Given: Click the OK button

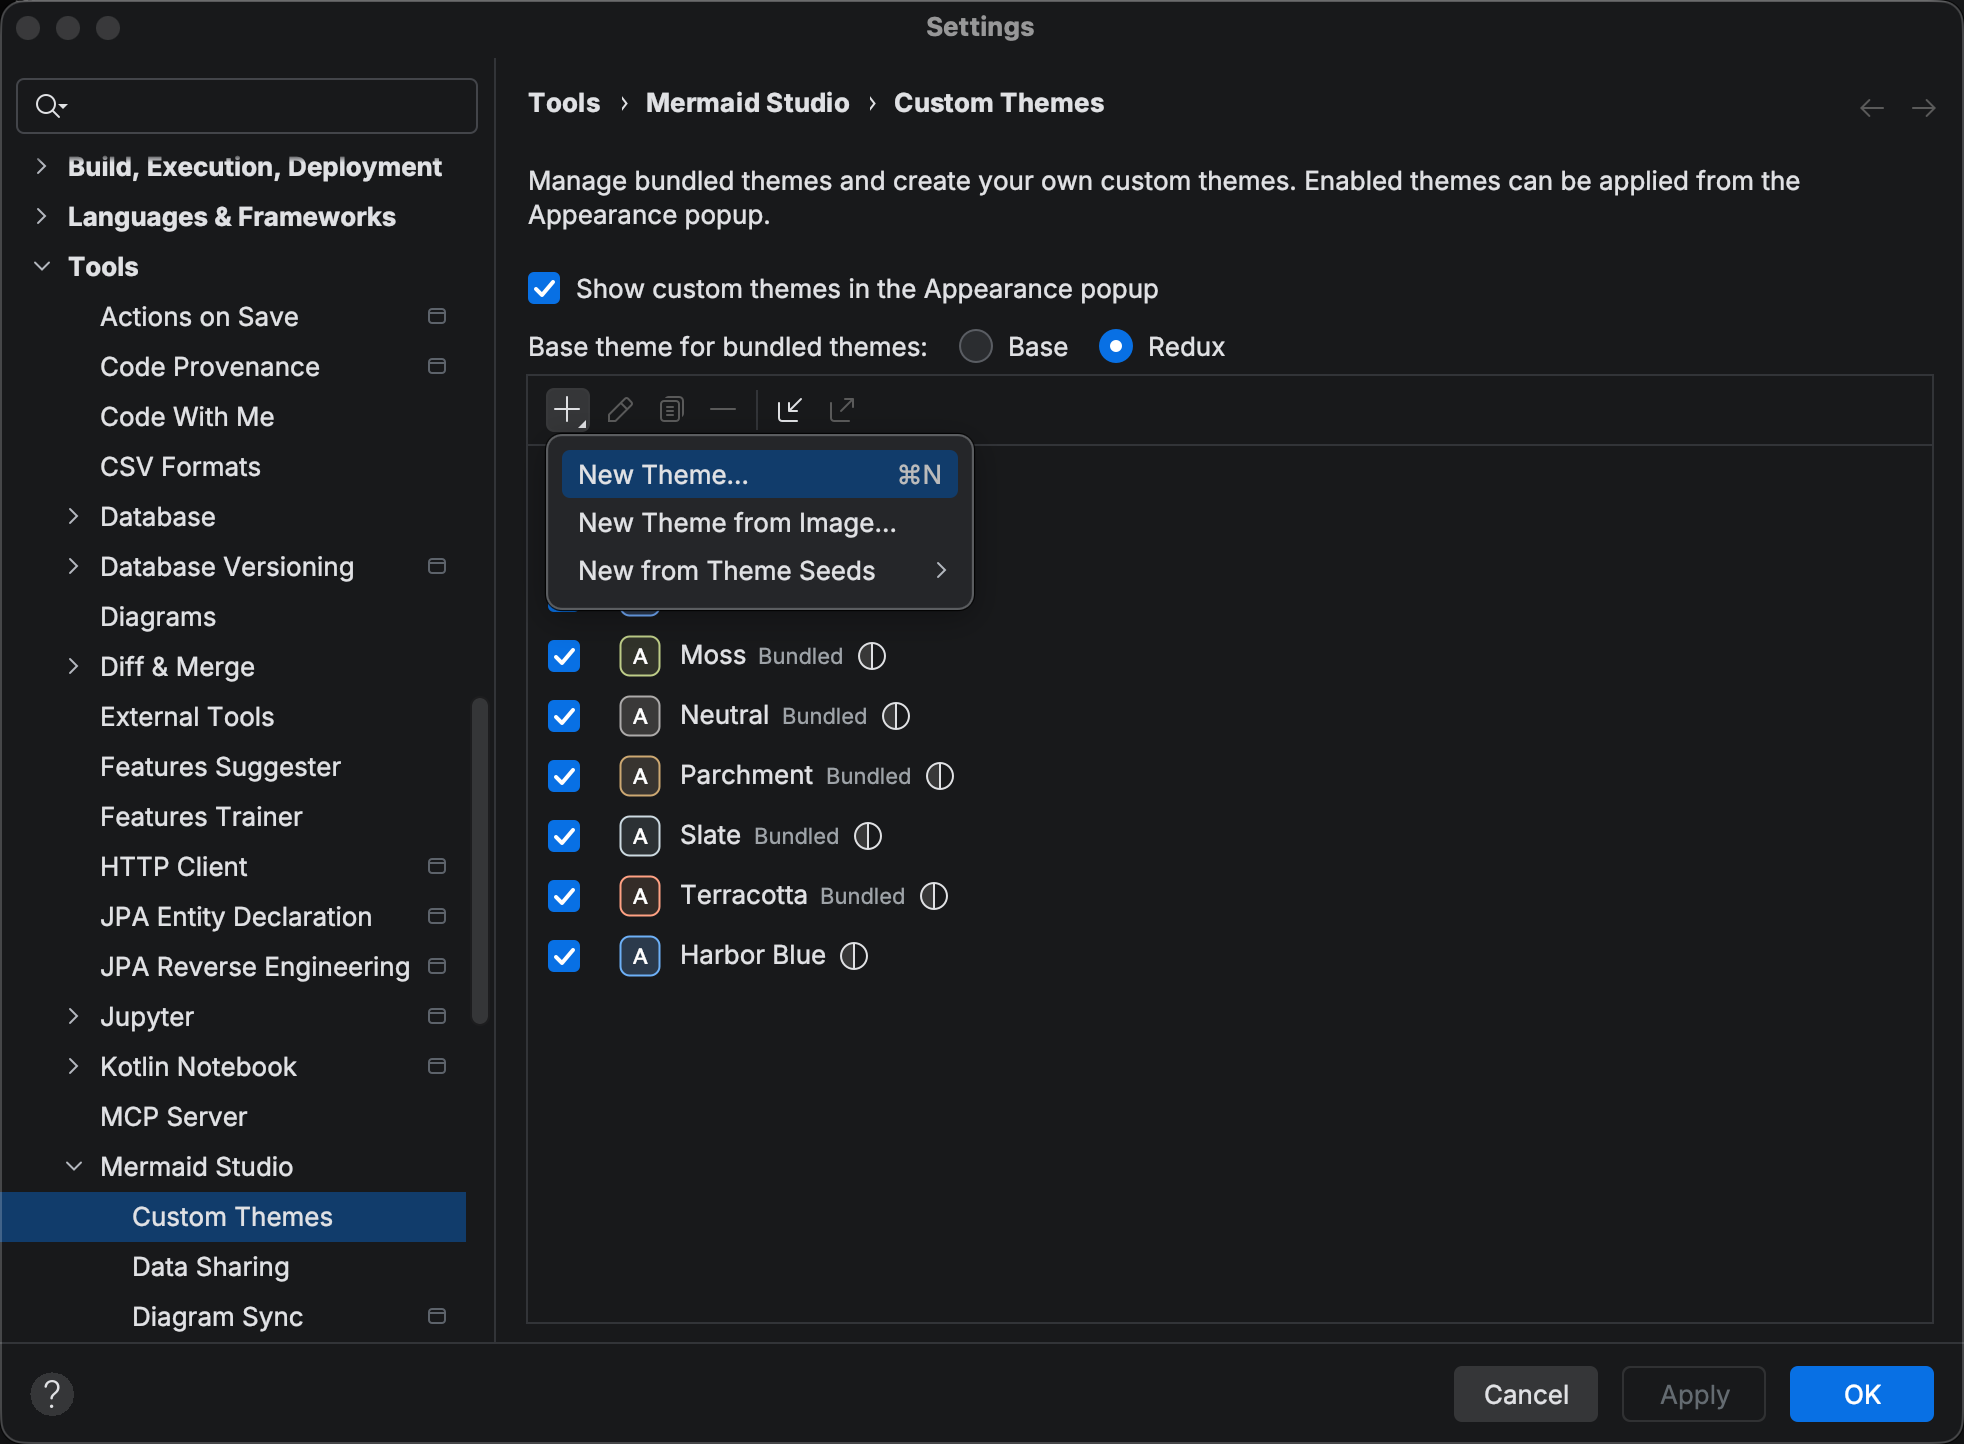Looking at the screenshot, I should 1862,1394.
